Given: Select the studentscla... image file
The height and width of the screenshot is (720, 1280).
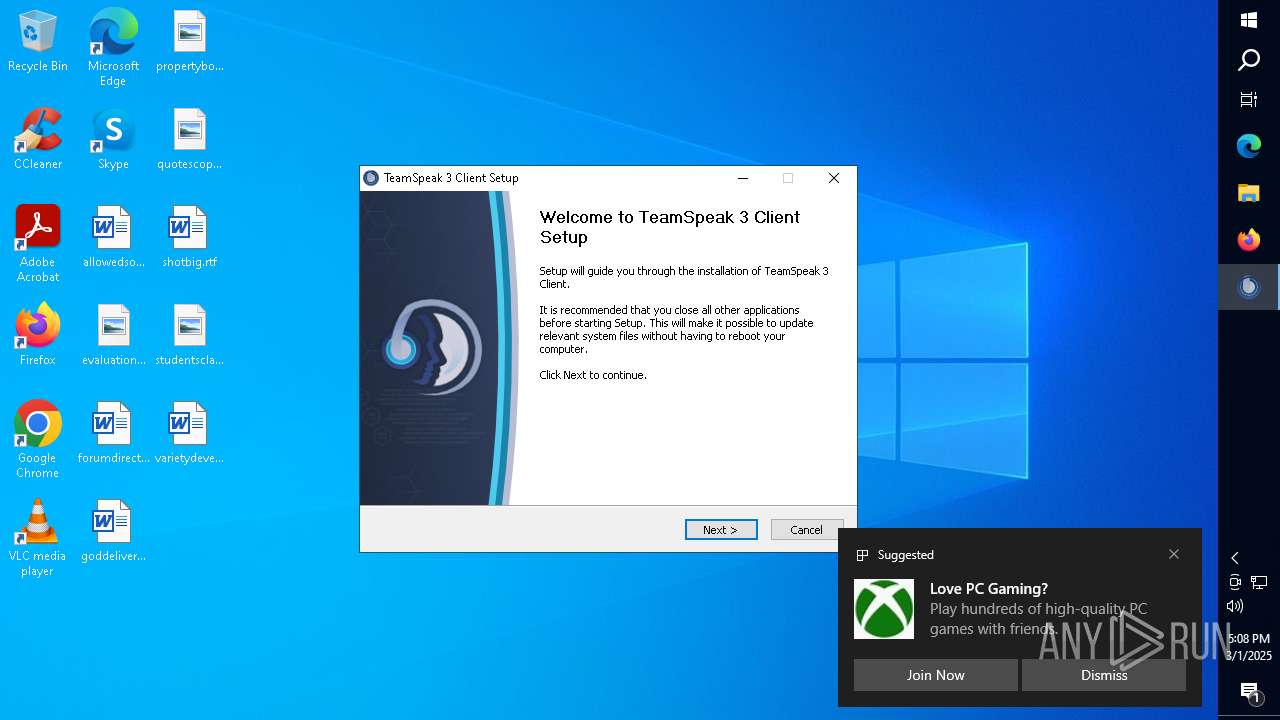Looking at the screenshot, I should coord(189,335).
